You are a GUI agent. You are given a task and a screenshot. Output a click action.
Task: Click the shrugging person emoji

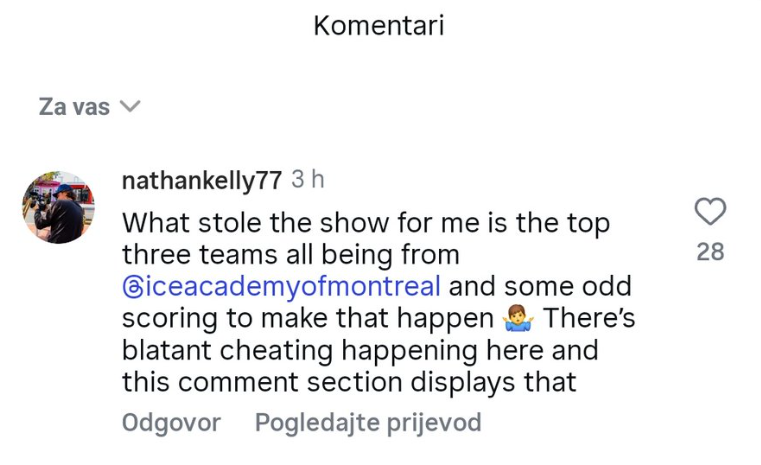tap(520, 319)
